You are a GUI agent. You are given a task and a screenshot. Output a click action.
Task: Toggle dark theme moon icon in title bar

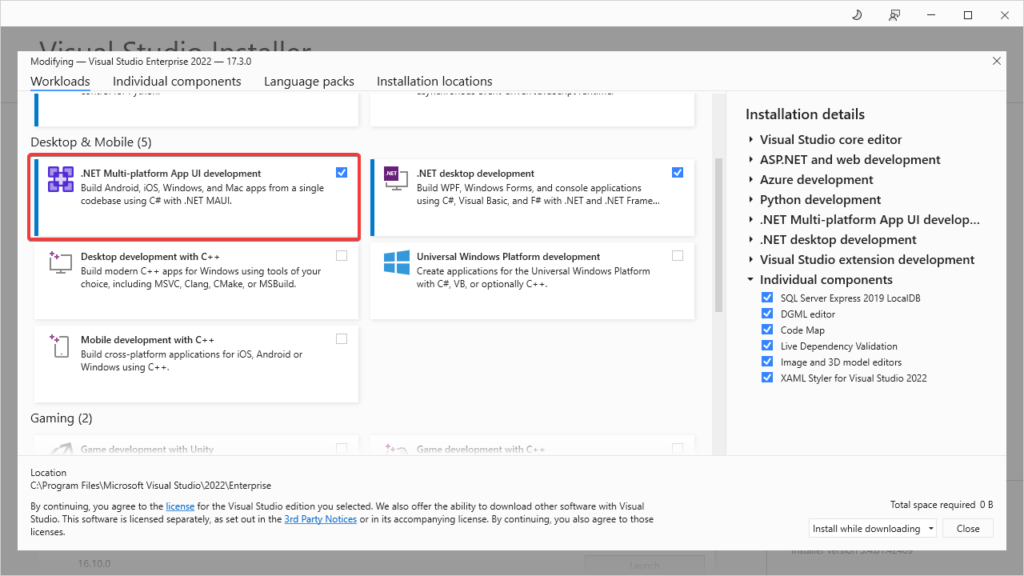(857, 15)
